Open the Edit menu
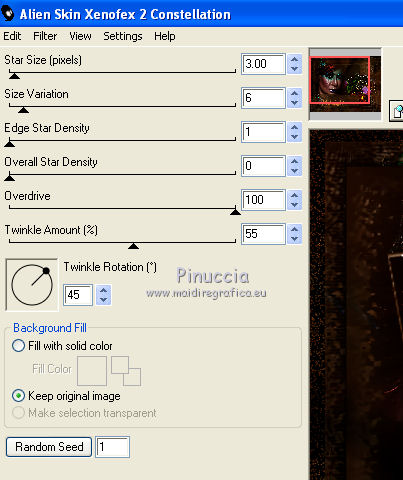This screenshot has height=480, width=403. [x=12, y=36]
